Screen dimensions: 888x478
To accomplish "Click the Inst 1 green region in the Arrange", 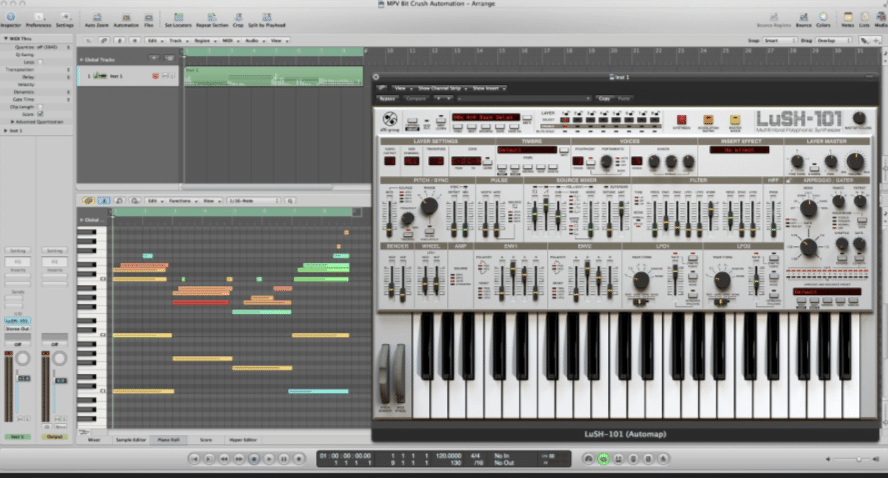I will (x=274, y=76).
